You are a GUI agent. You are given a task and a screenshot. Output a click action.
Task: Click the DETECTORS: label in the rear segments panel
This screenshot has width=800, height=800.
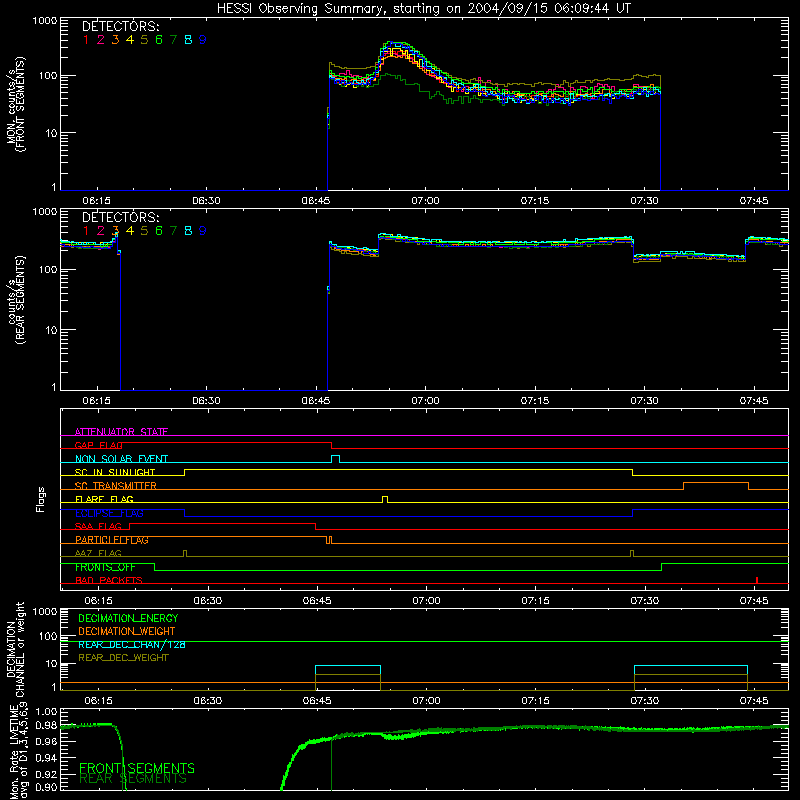tap(120, 218)
